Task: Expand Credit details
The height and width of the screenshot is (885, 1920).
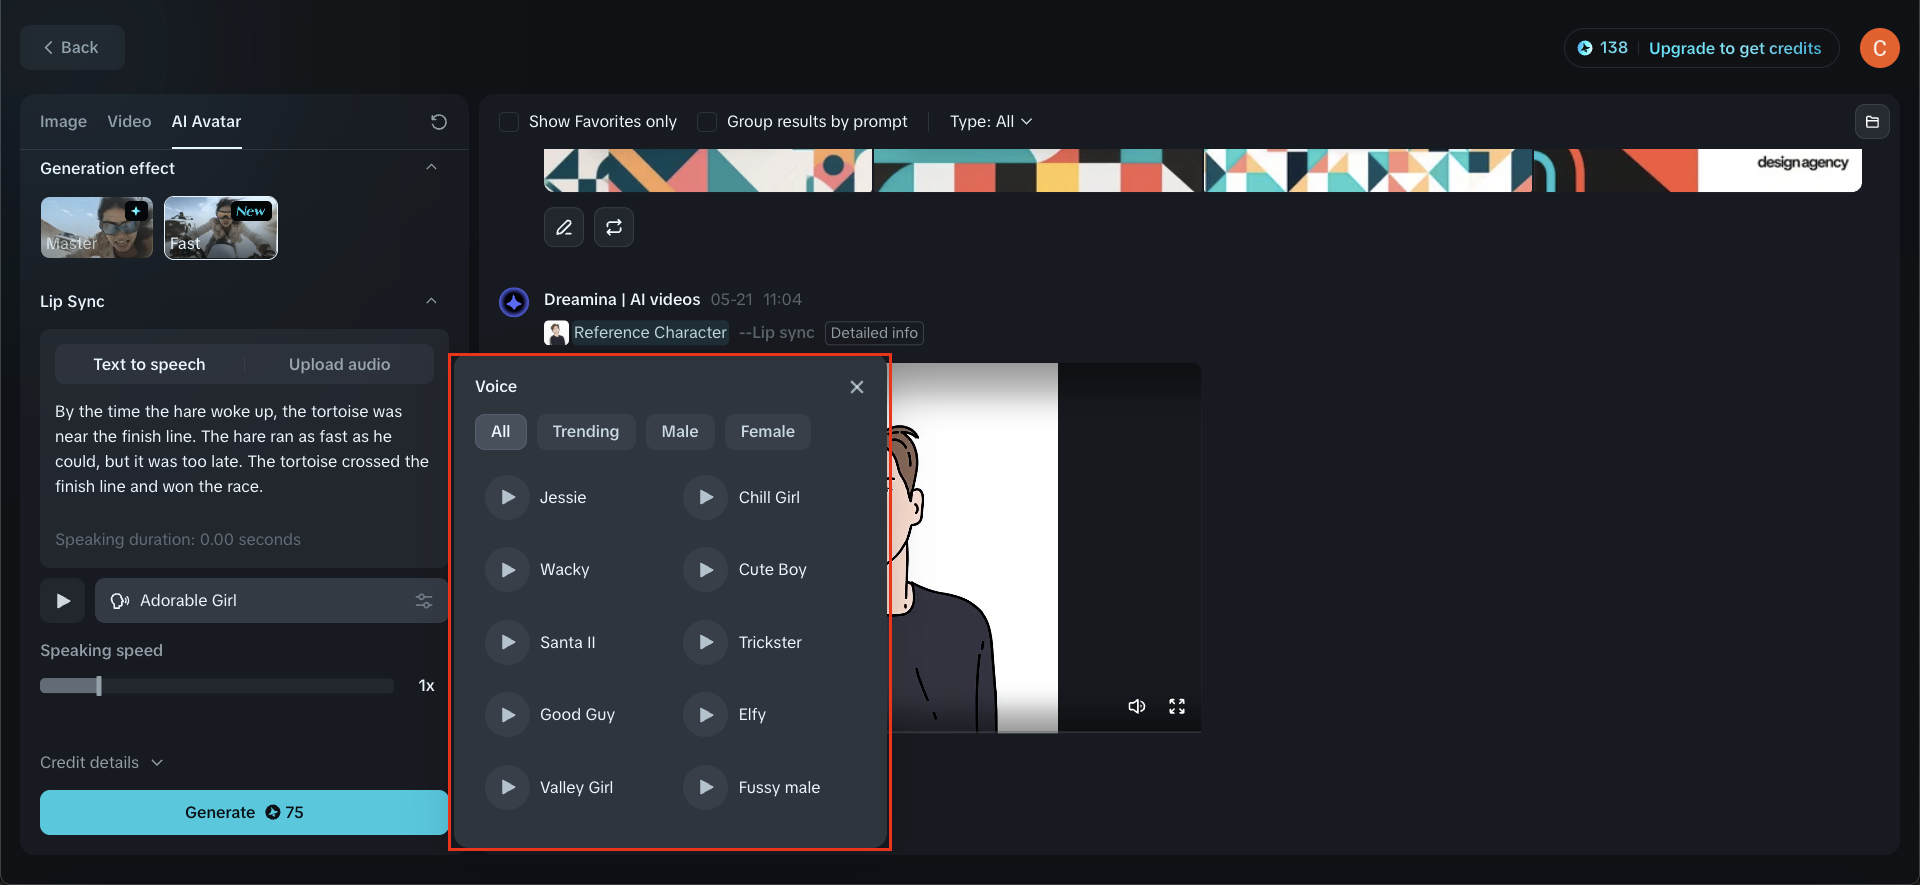Action: click(x=101, y=763)
